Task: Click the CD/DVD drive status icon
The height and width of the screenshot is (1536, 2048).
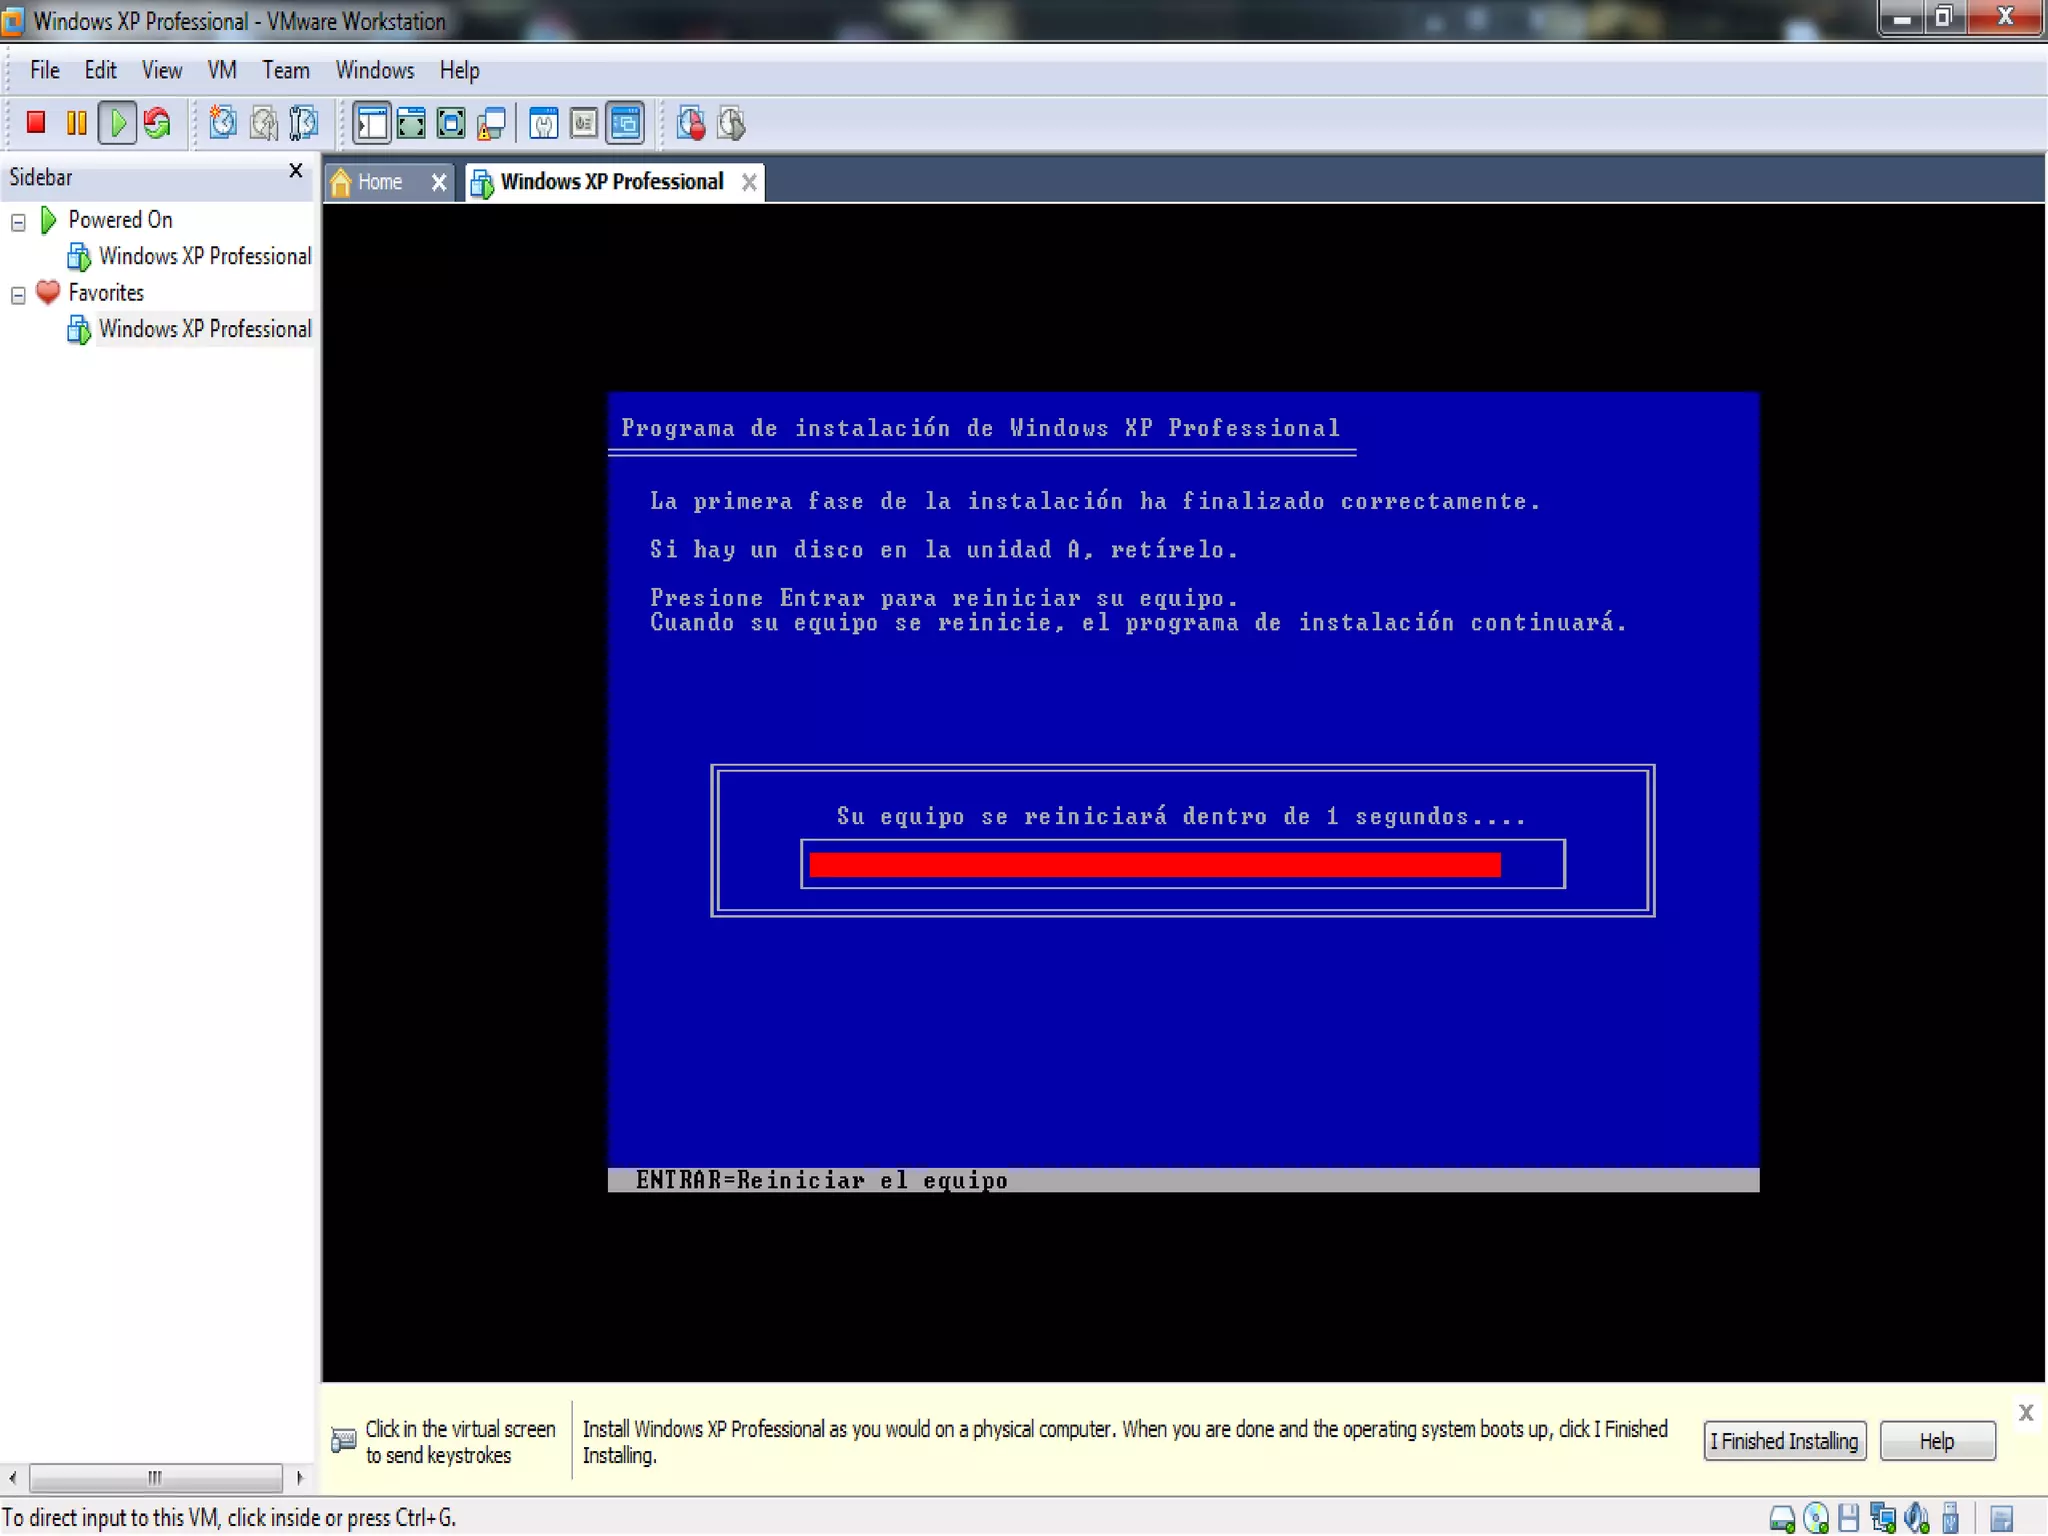Action: click(x=1815, y=1518)
